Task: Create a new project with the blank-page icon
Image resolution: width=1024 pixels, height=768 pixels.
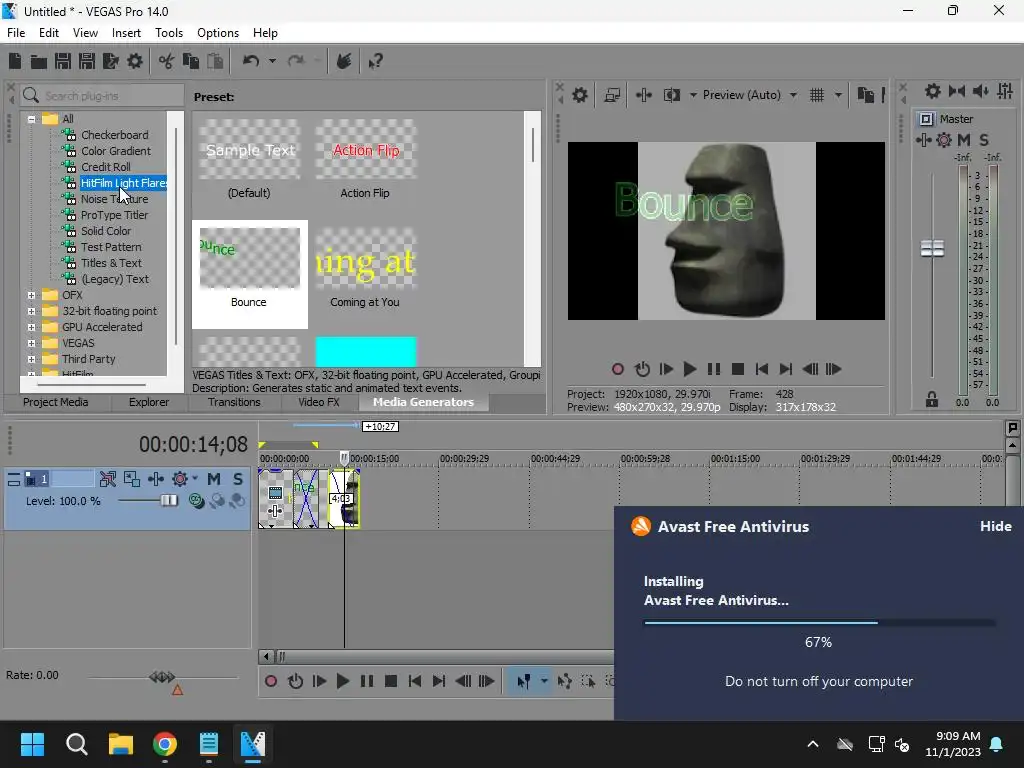Action: point(15,61)
